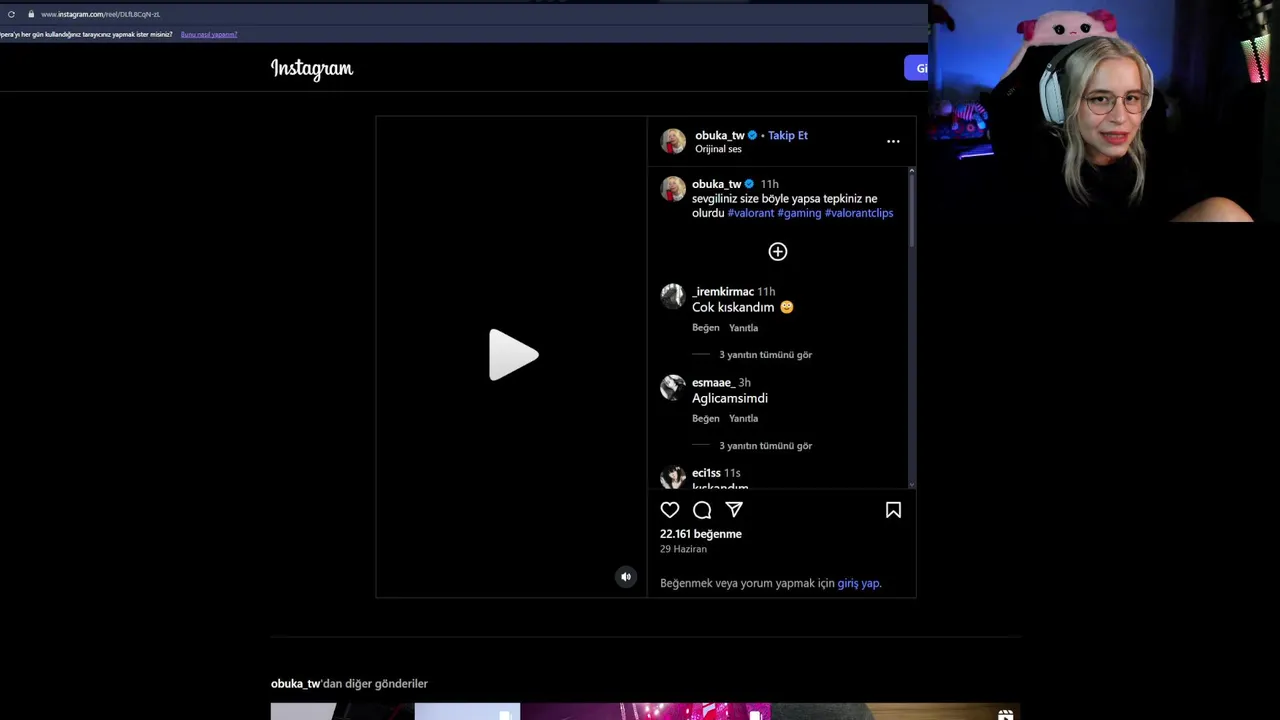Viewport: 1280px width, 720px height.
Task: Click eci1ss avatar image
Action: 673,478
